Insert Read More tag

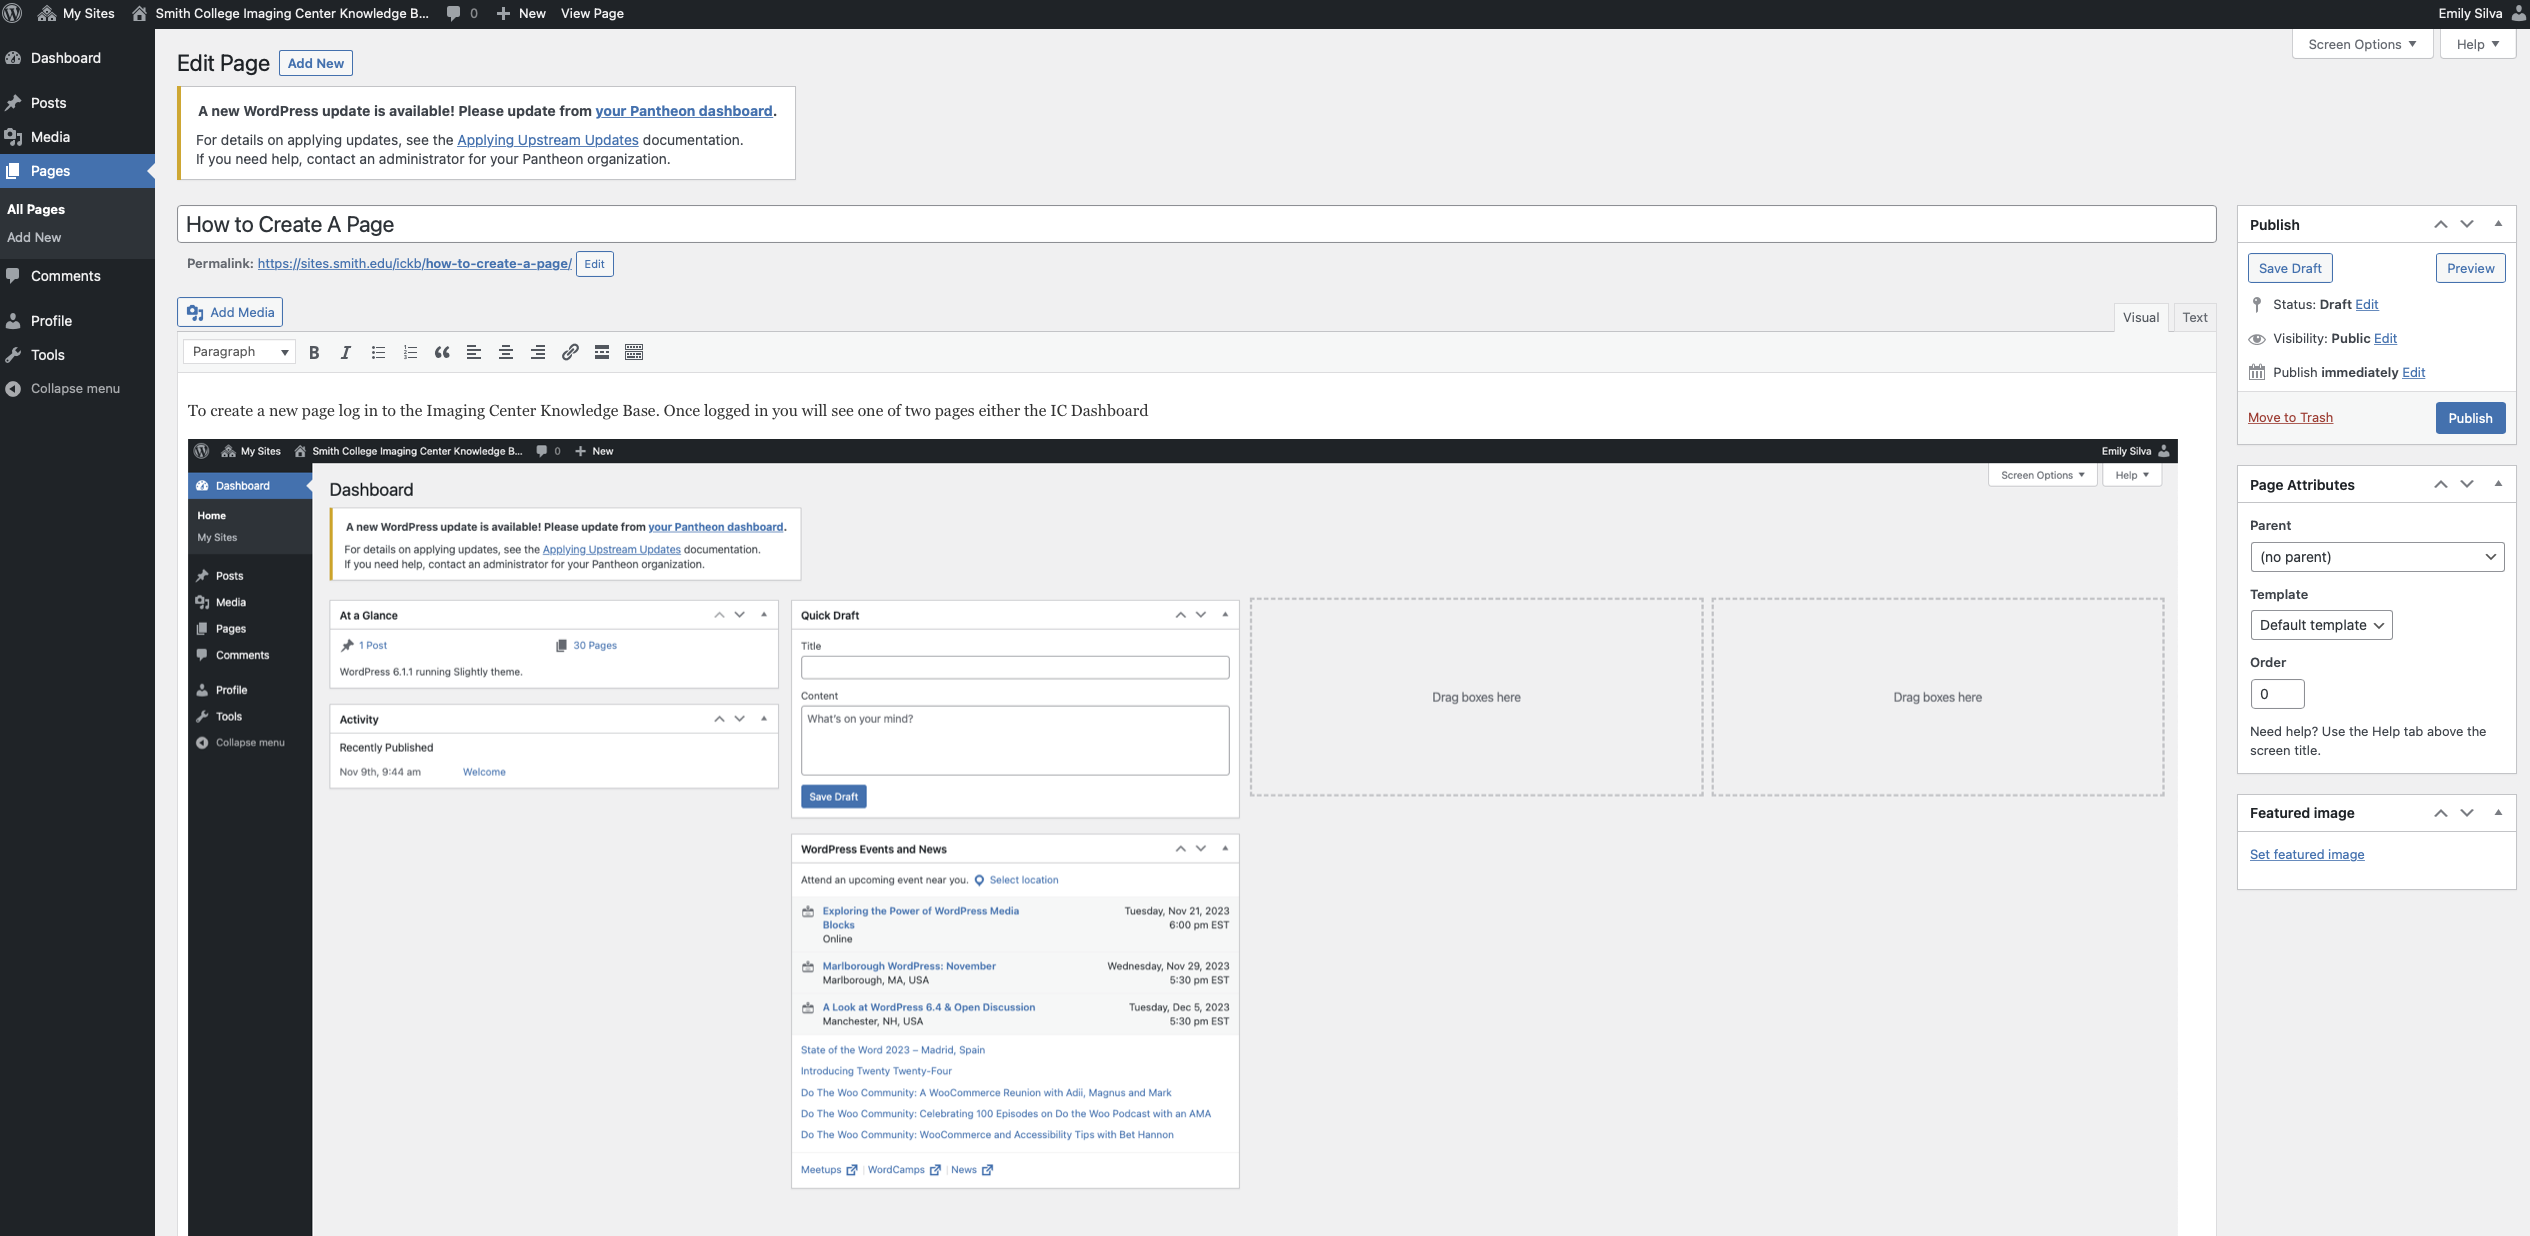coord(602,352)
